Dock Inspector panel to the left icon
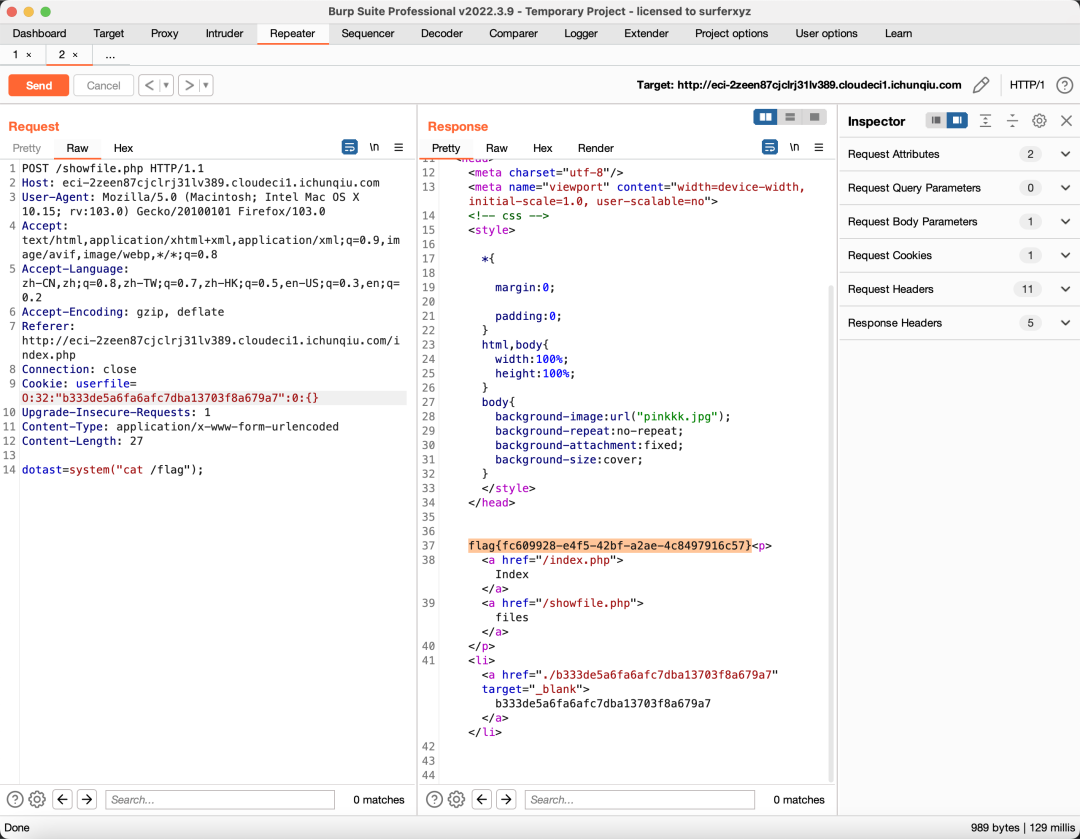Image resolution: width=1080 pixels, height=839 pixels. coord(935,121)
